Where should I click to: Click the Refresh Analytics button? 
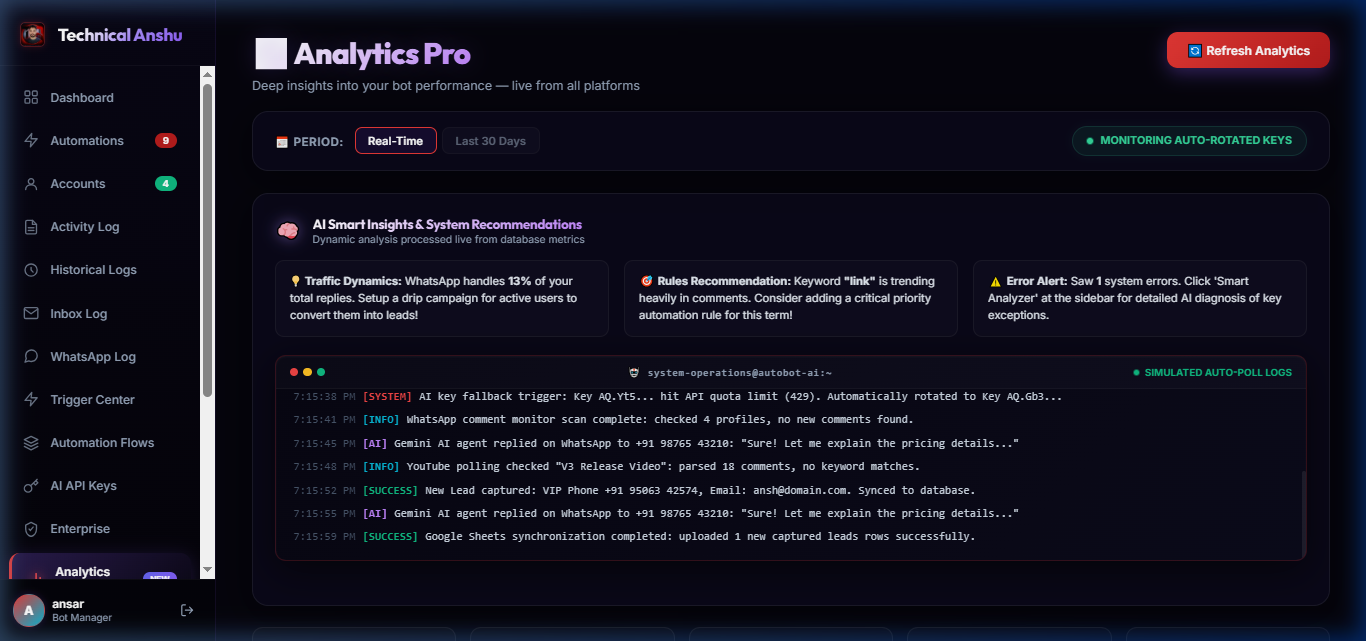(x=1248, y=50)
